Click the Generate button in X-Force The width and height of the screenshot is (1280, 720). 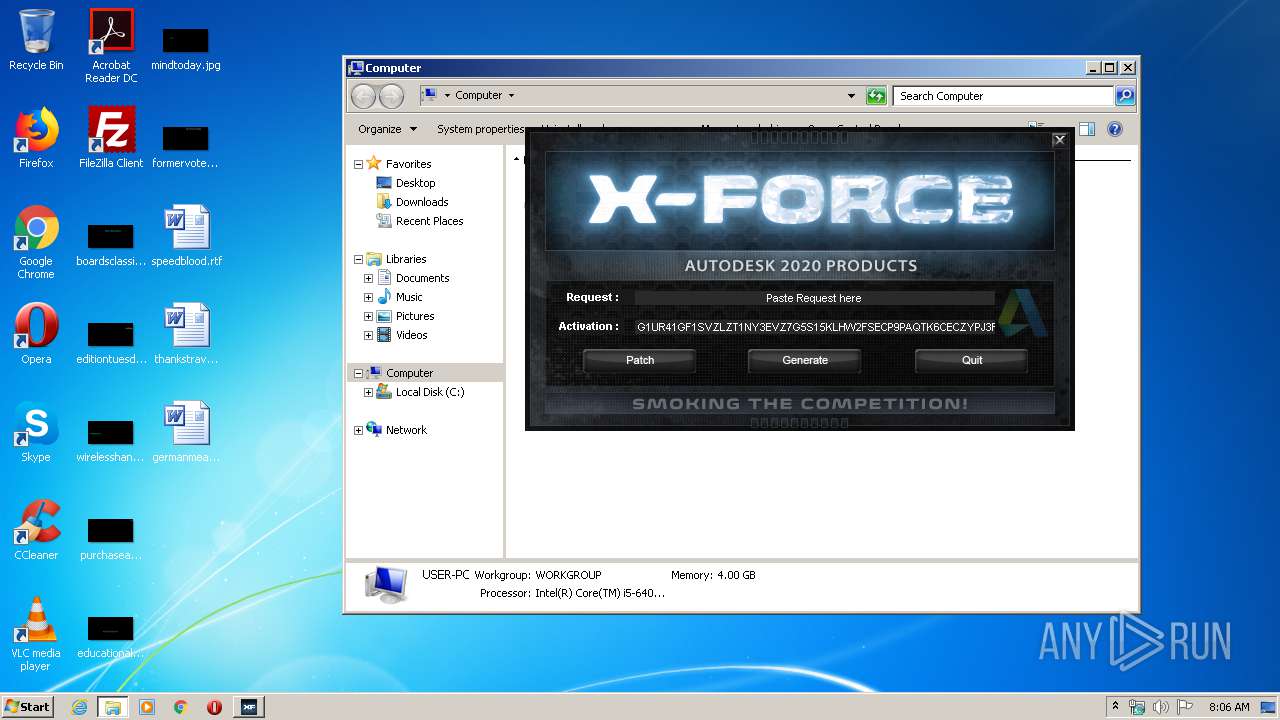(805, 360)
